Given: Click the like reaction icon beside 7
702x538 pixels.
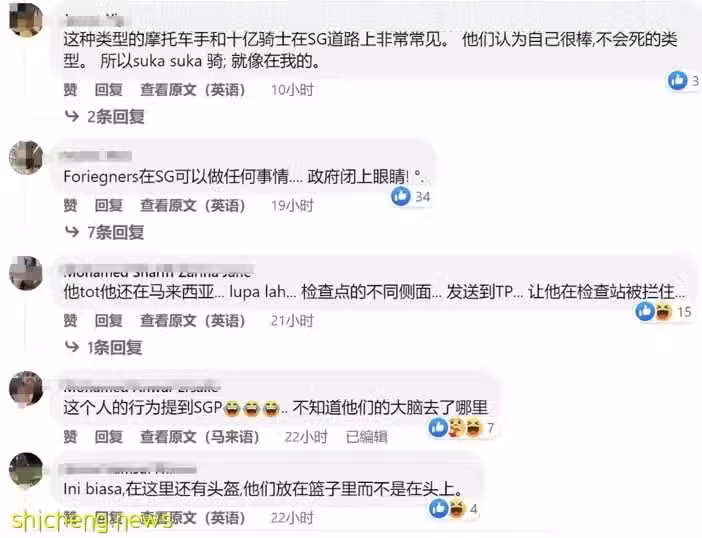Looking at the screenshot, I should point(438,428).
